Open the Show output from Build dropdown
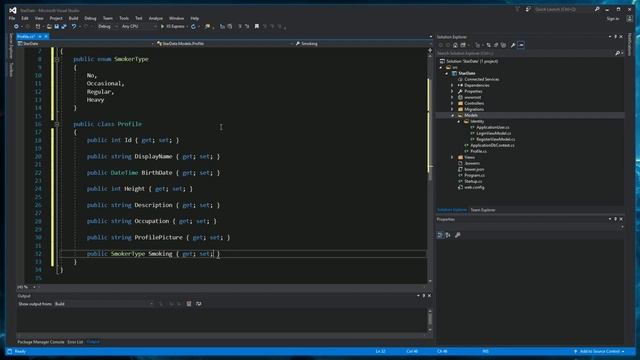The image size is (640, 360). point(104,304)
